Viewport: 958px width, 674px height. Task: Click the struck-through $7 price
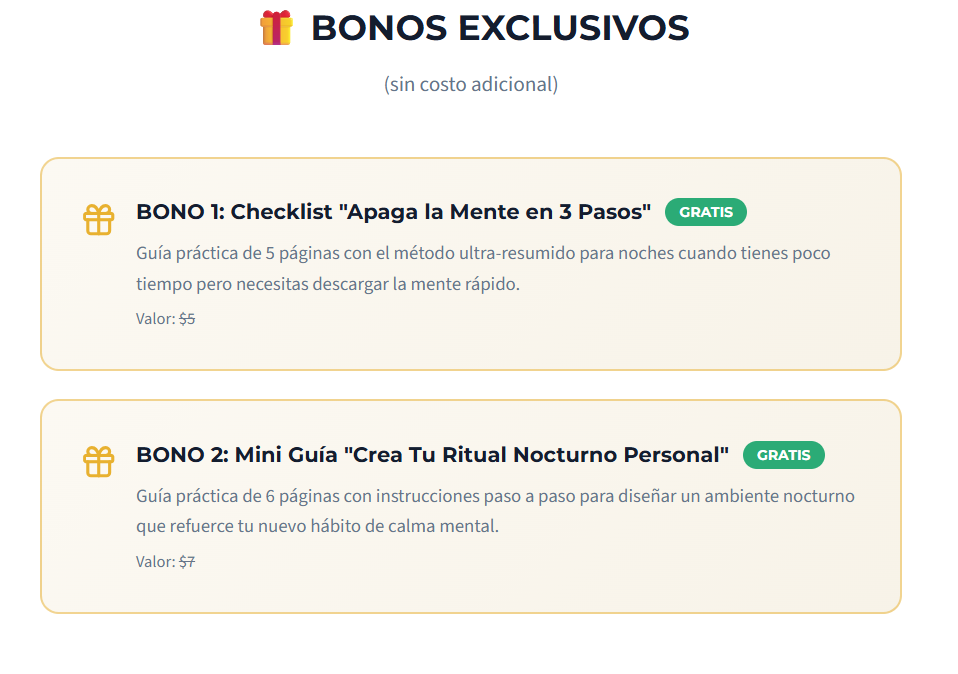point(187,562)
